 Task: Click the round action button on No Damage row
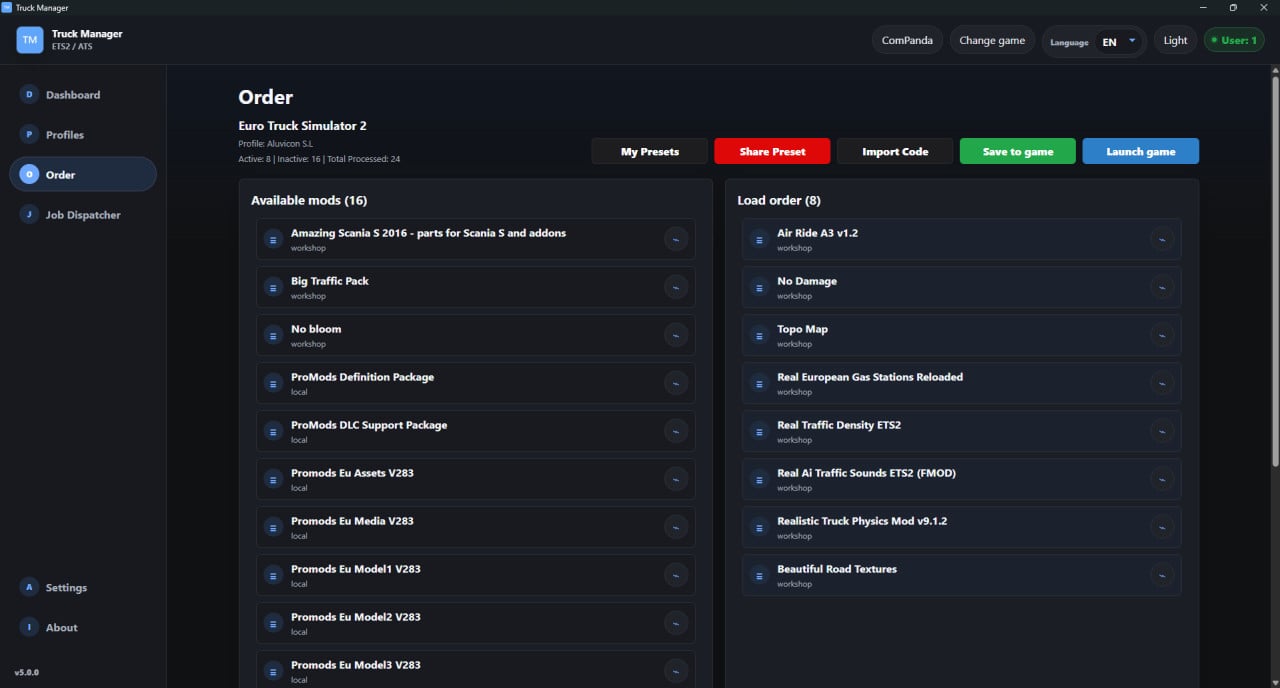coord(1162,287)
